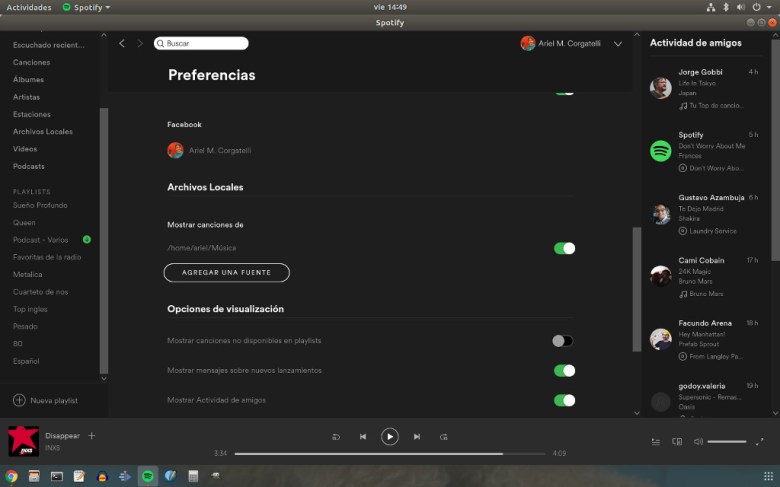The height and width of the screenshot is (487, 780).
Task: Click the preferences scroll-up arrow
Action: (637, 35)
